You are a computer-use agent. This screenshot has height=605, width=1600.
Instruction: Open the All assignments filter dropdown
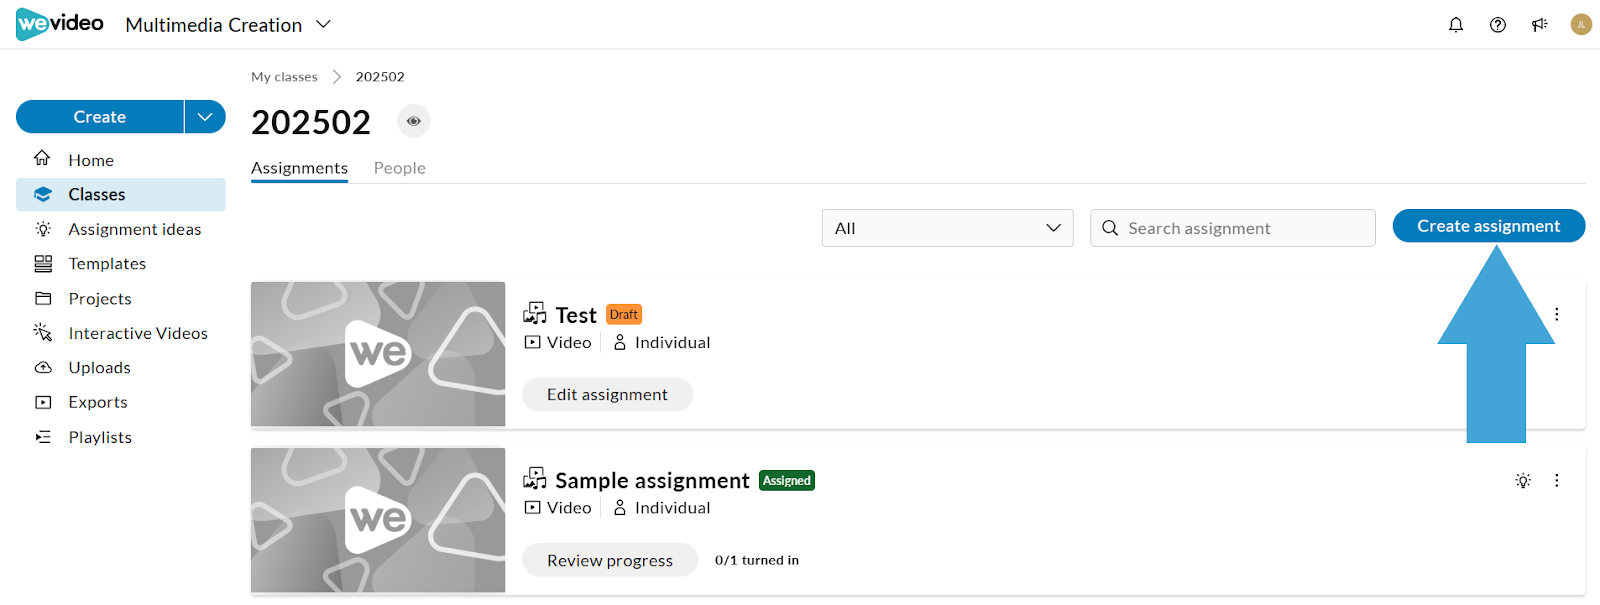(948, 228)
